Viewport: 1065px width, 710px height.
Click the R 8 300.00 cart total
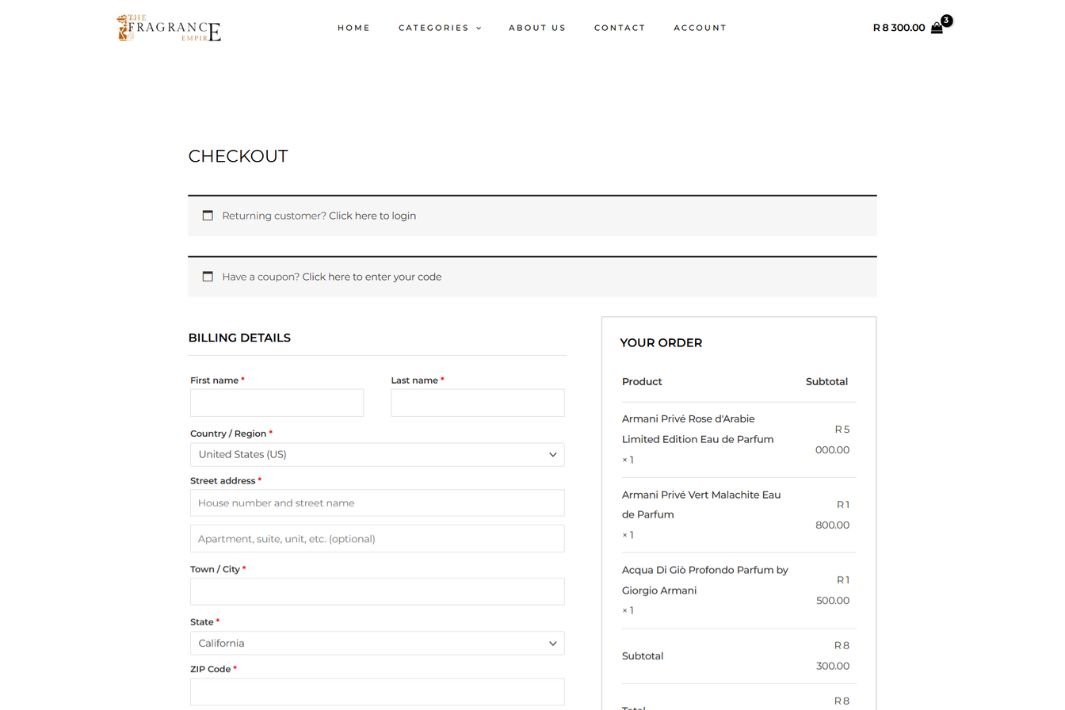(899, 28)
